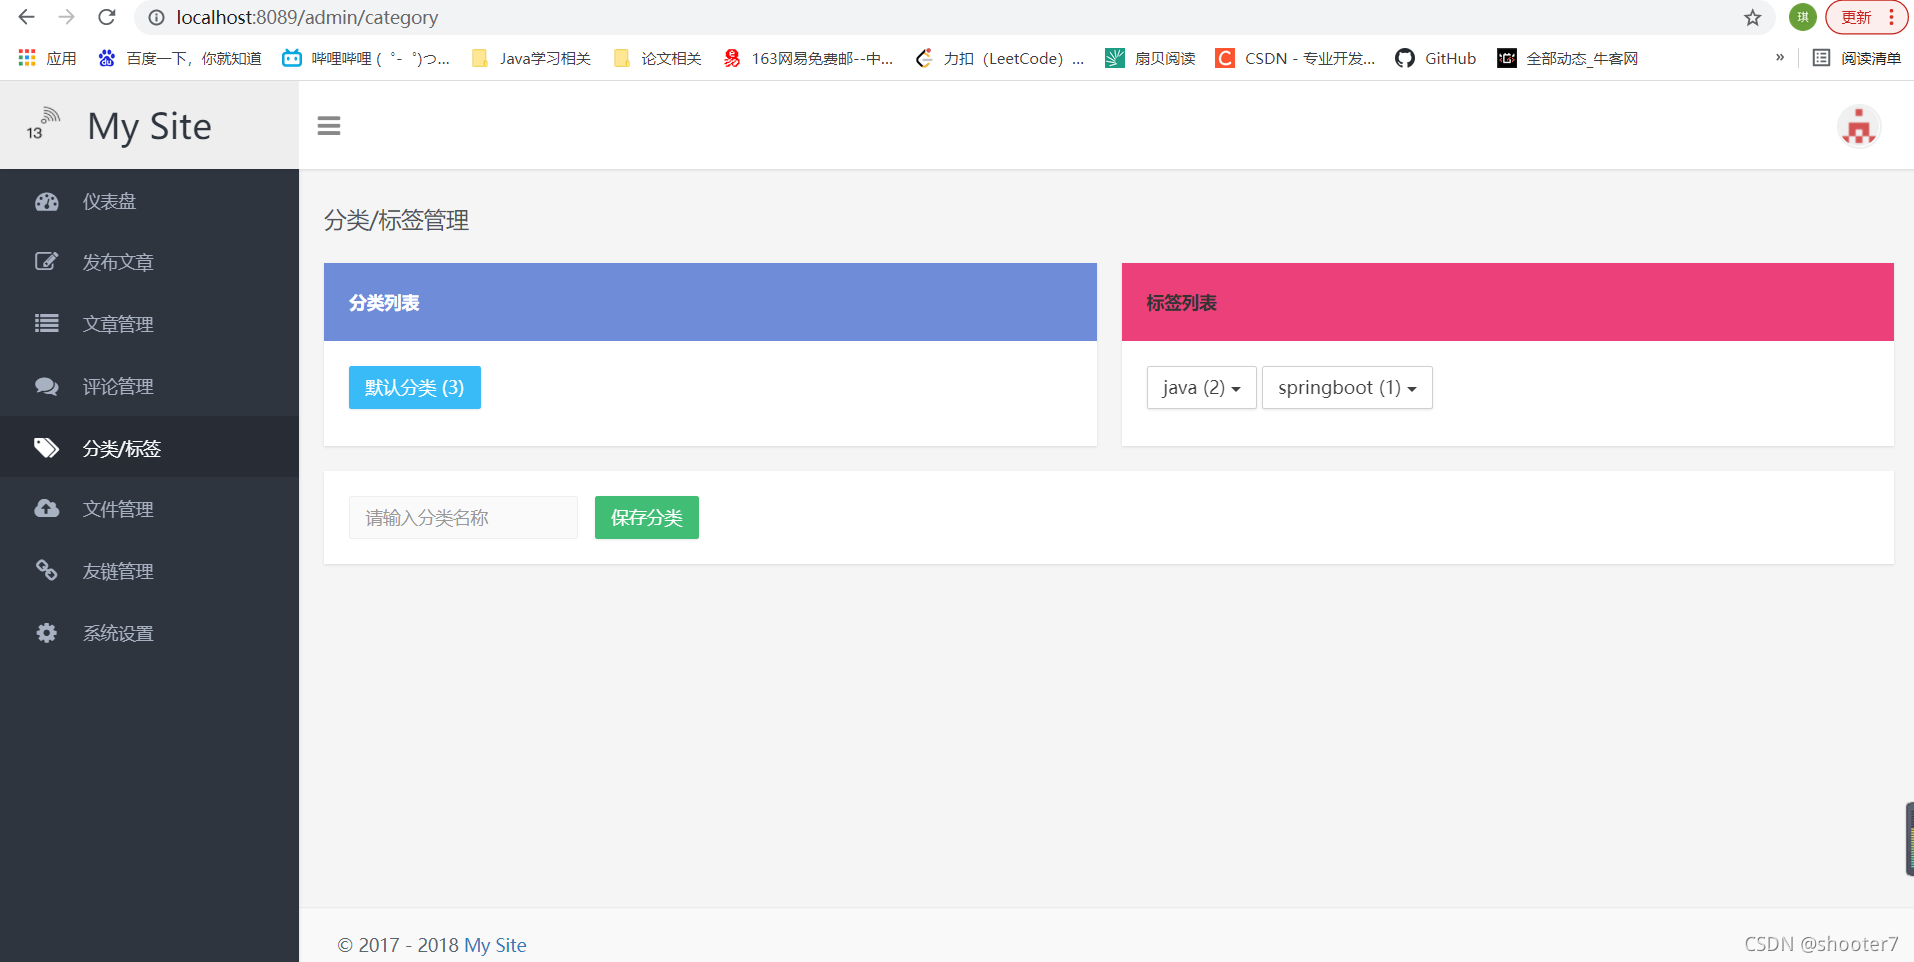This screenshot has height=962, width=1914.
Task: Click the 标签列表 panel header
Action: [1507, 302]
